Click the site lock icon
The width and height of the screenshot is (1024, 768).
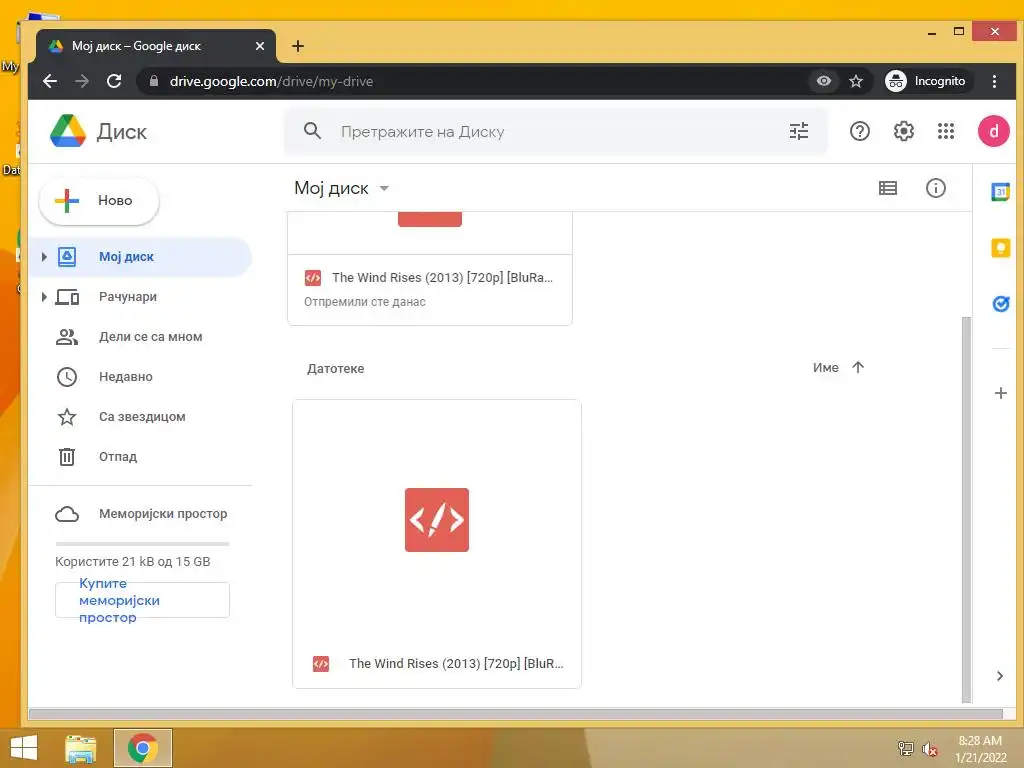click(x=153, y=81)
